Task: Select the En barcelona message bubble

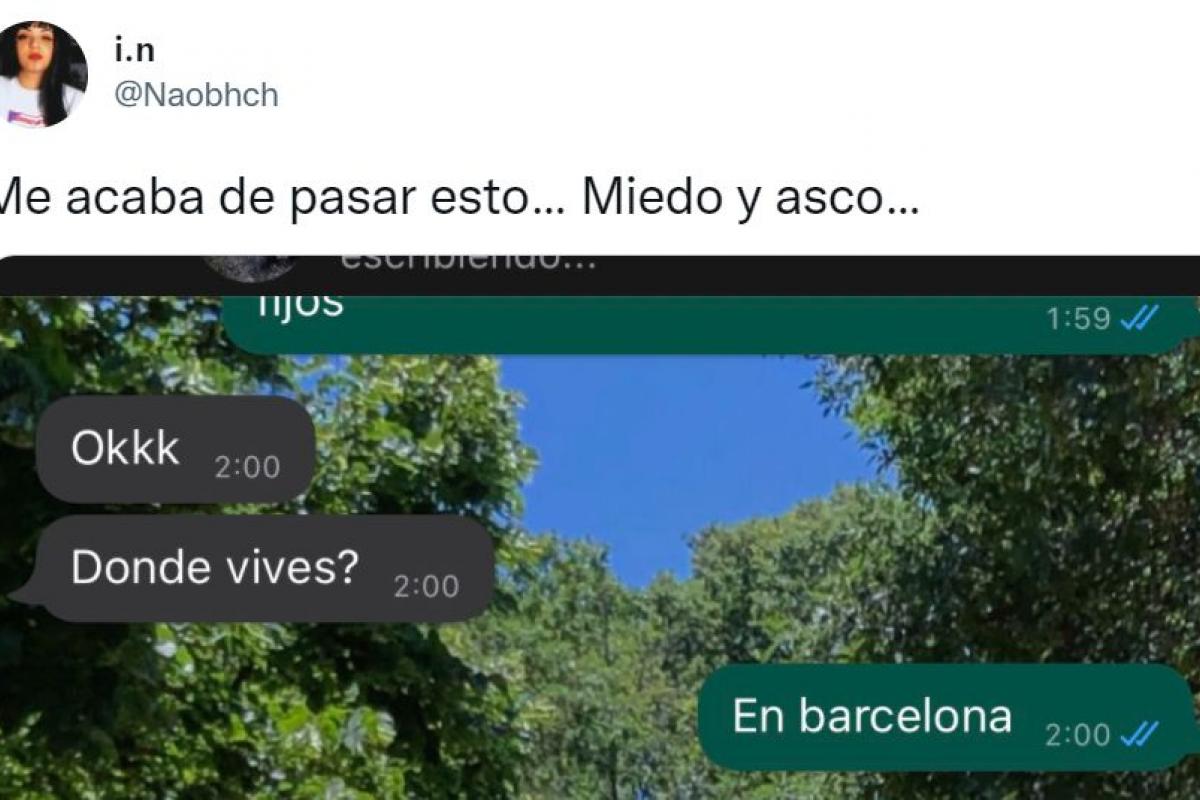Action: pos(946,718)
